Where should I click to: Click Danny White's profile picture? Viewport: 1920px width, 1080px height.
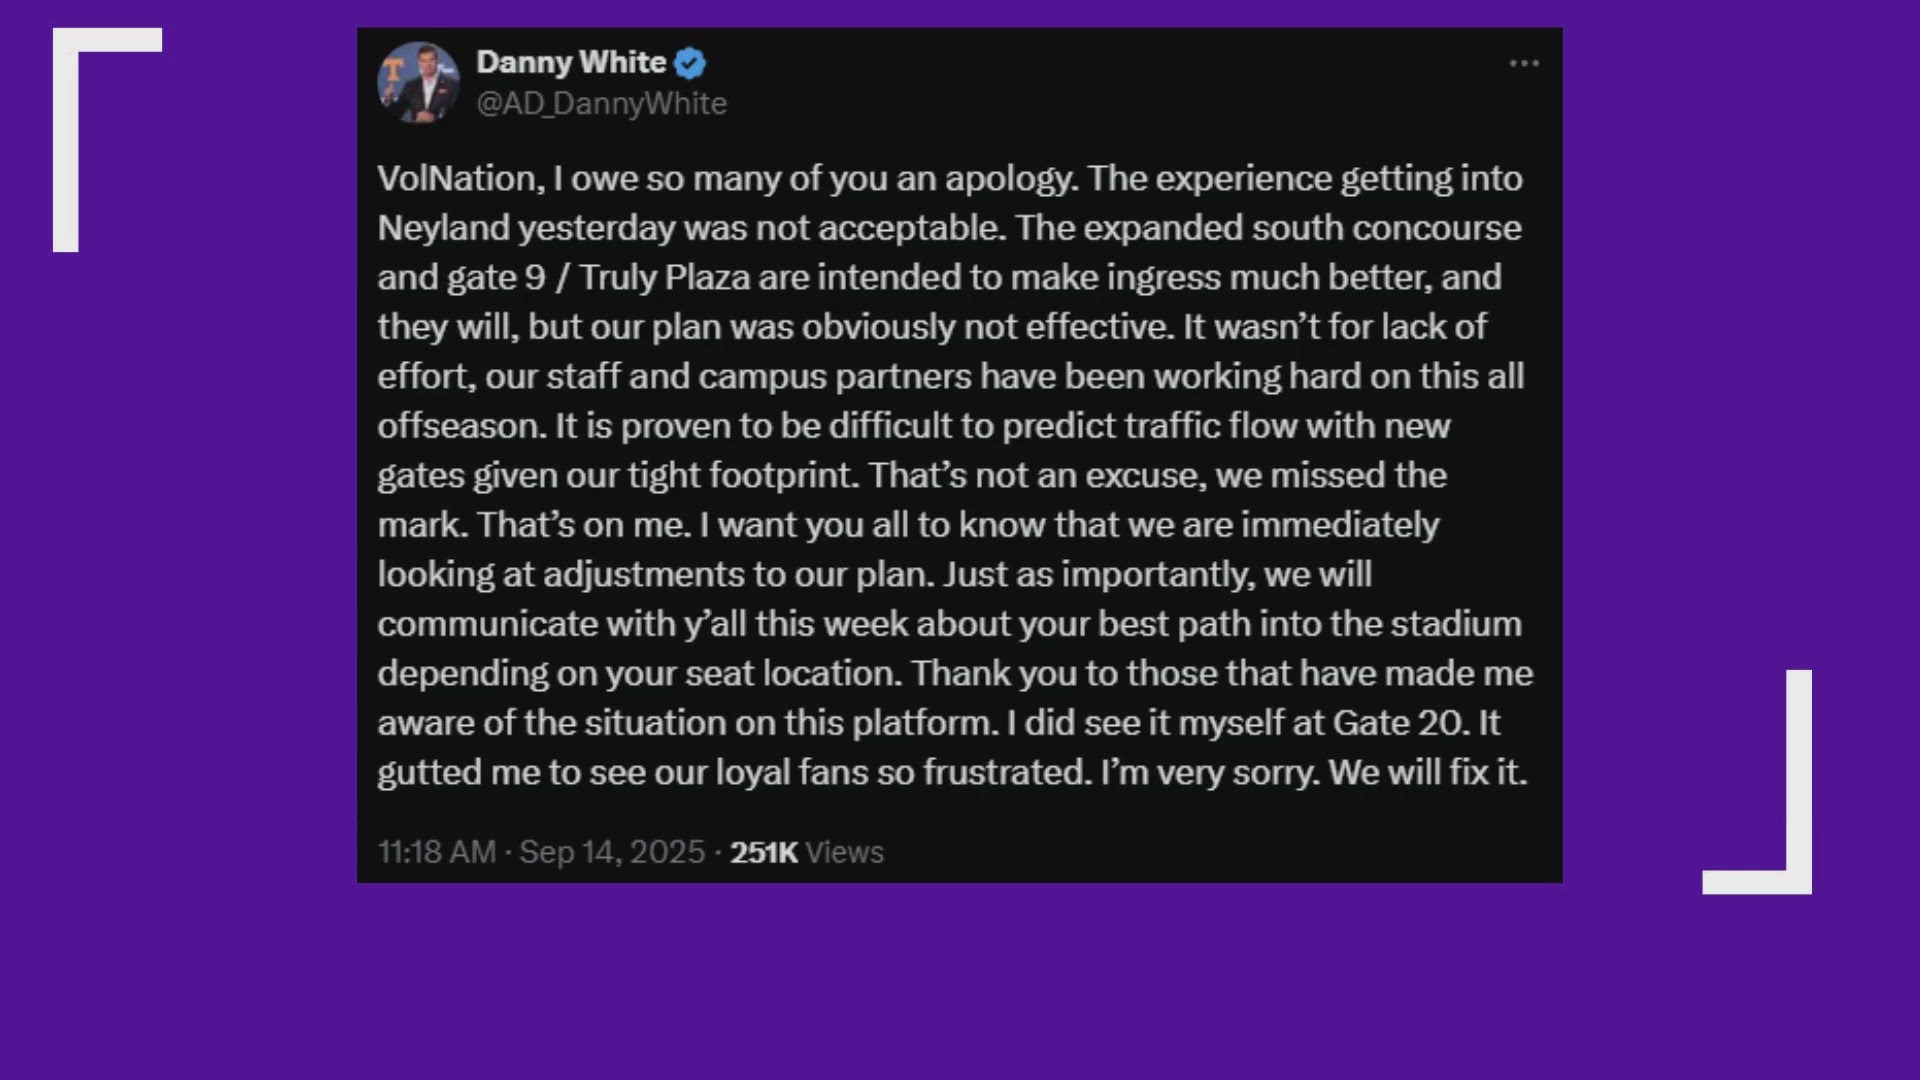point(421,82)
